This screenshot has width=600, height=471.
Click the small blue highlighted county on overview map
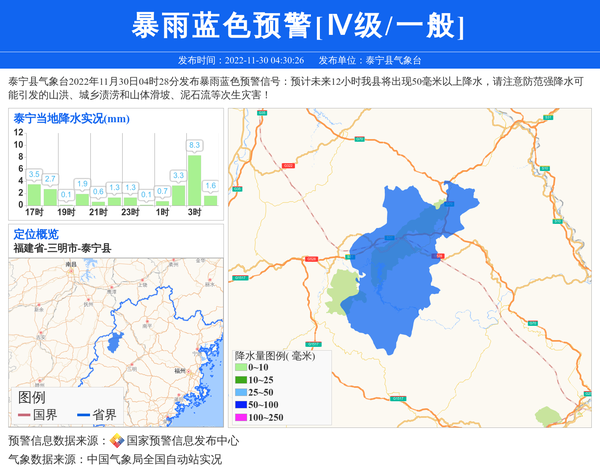[x=114, y=343]
